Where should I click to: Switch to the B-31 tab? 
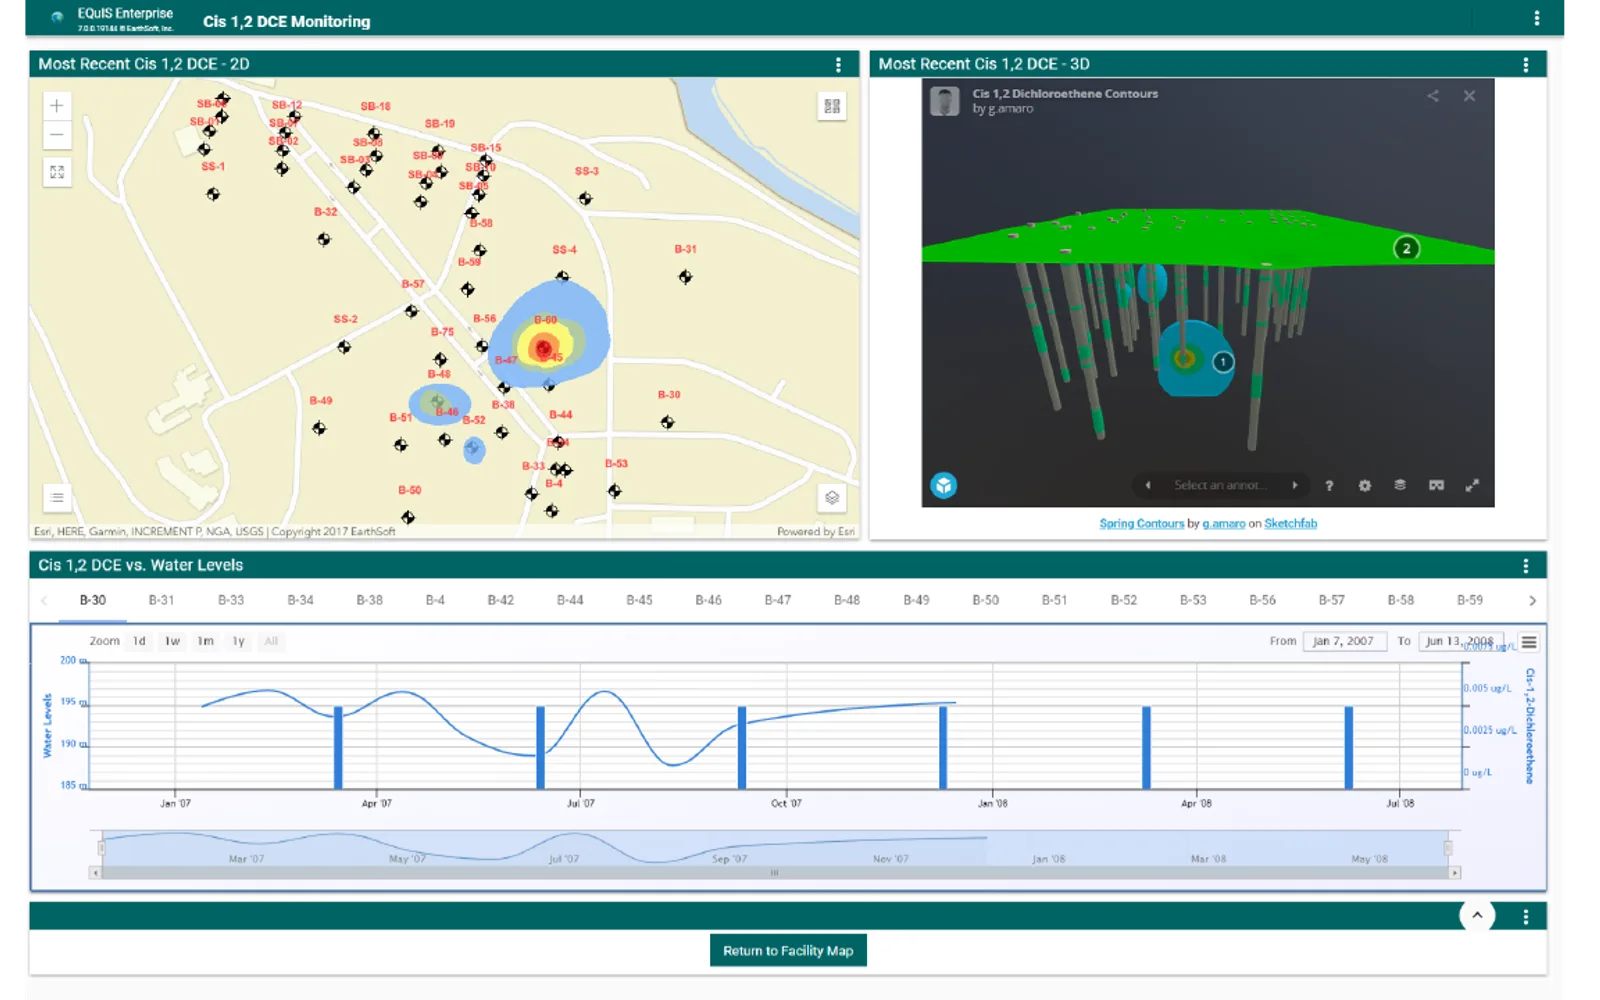[x=161, y=600]
